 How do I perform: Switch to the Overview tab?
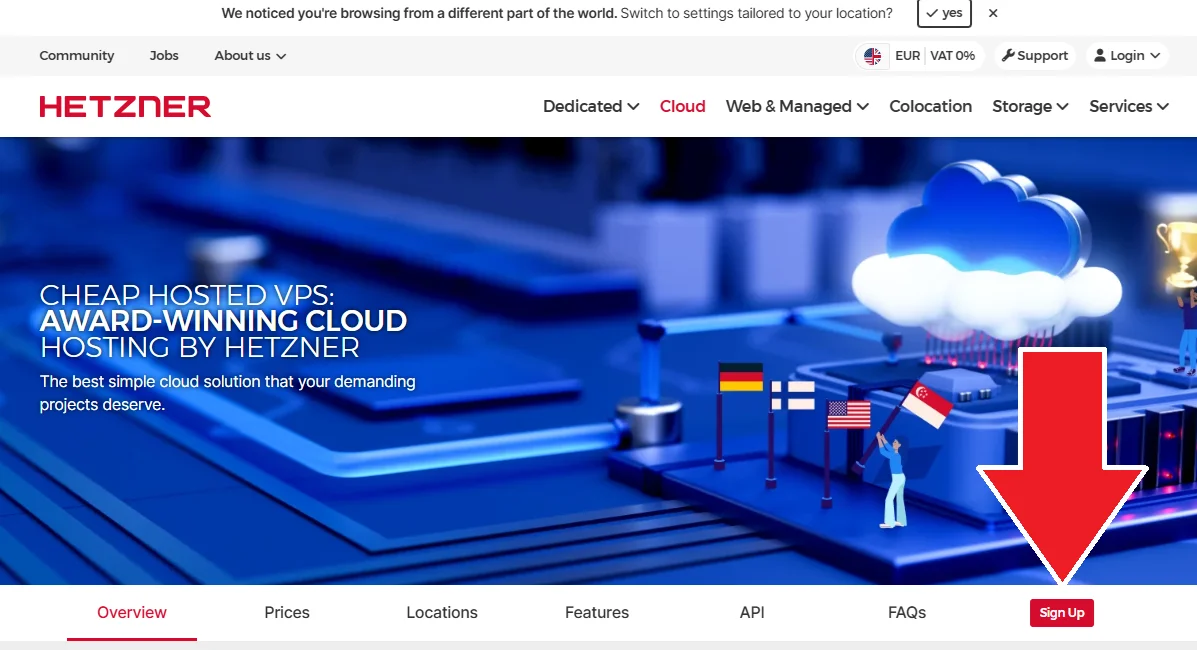131,613
